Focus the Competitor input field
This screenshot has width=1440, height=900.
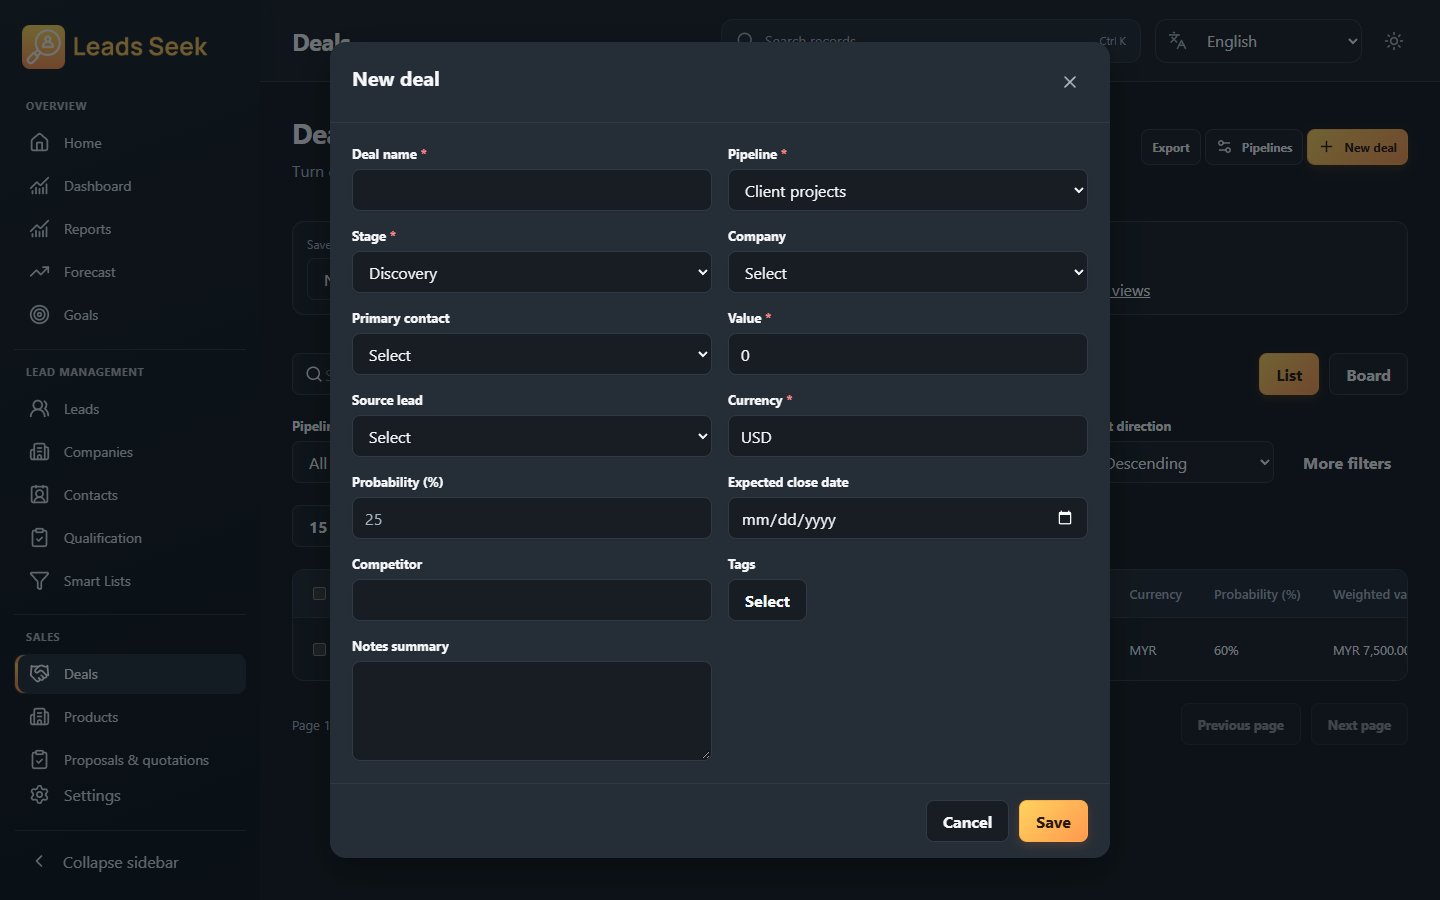[x=532, y=600]
